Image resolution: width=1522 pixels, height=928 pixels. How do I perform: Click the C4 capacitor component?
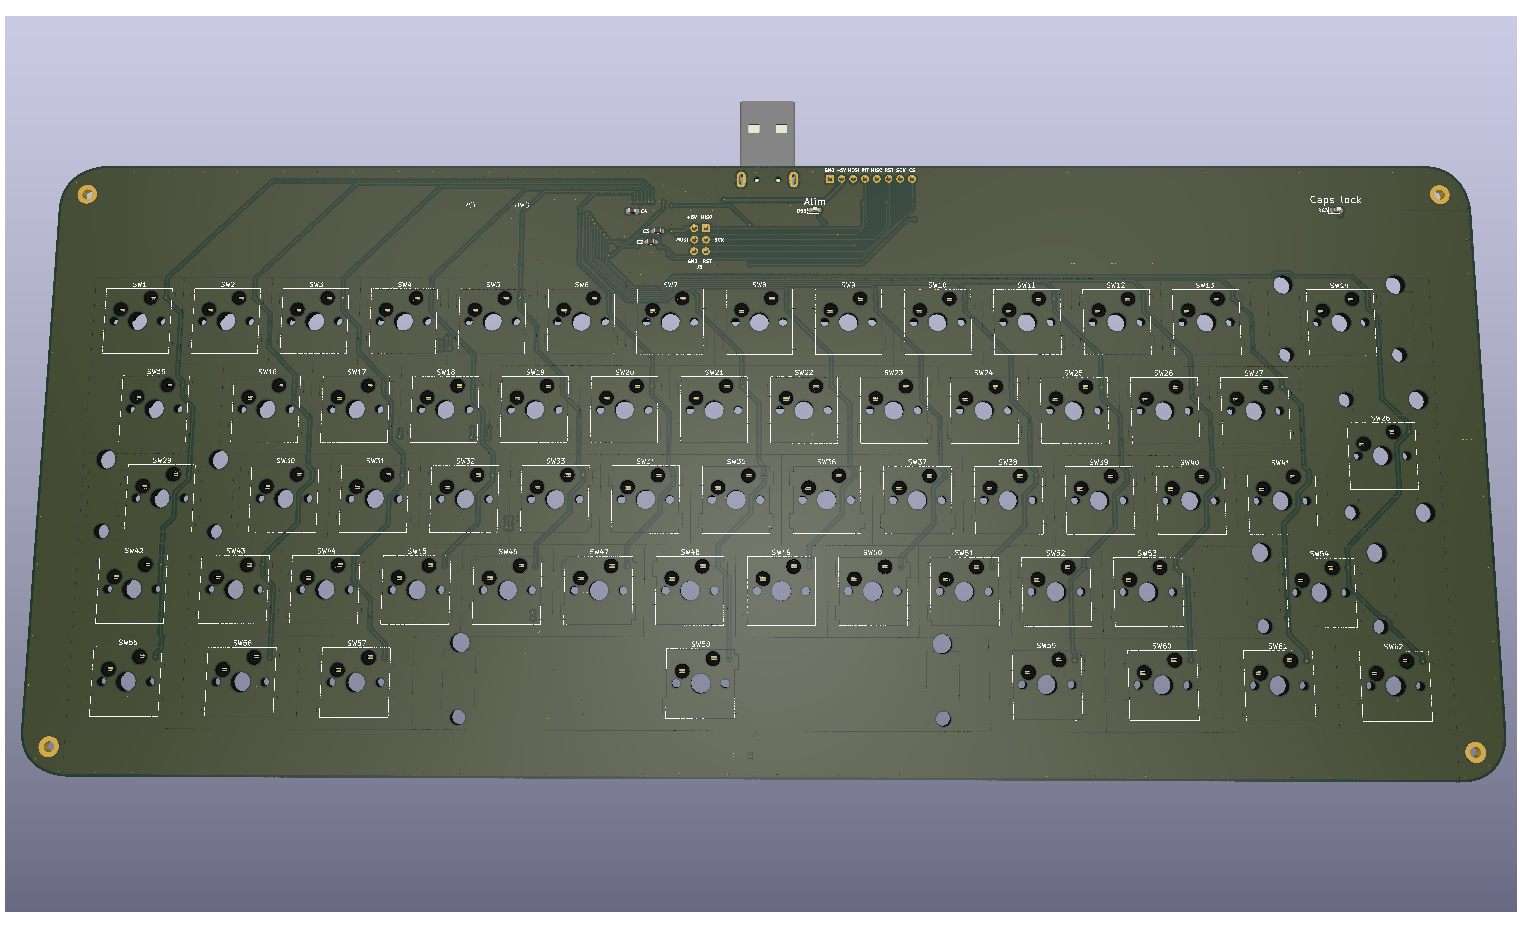pyautogui.click(x=633, y=211)
